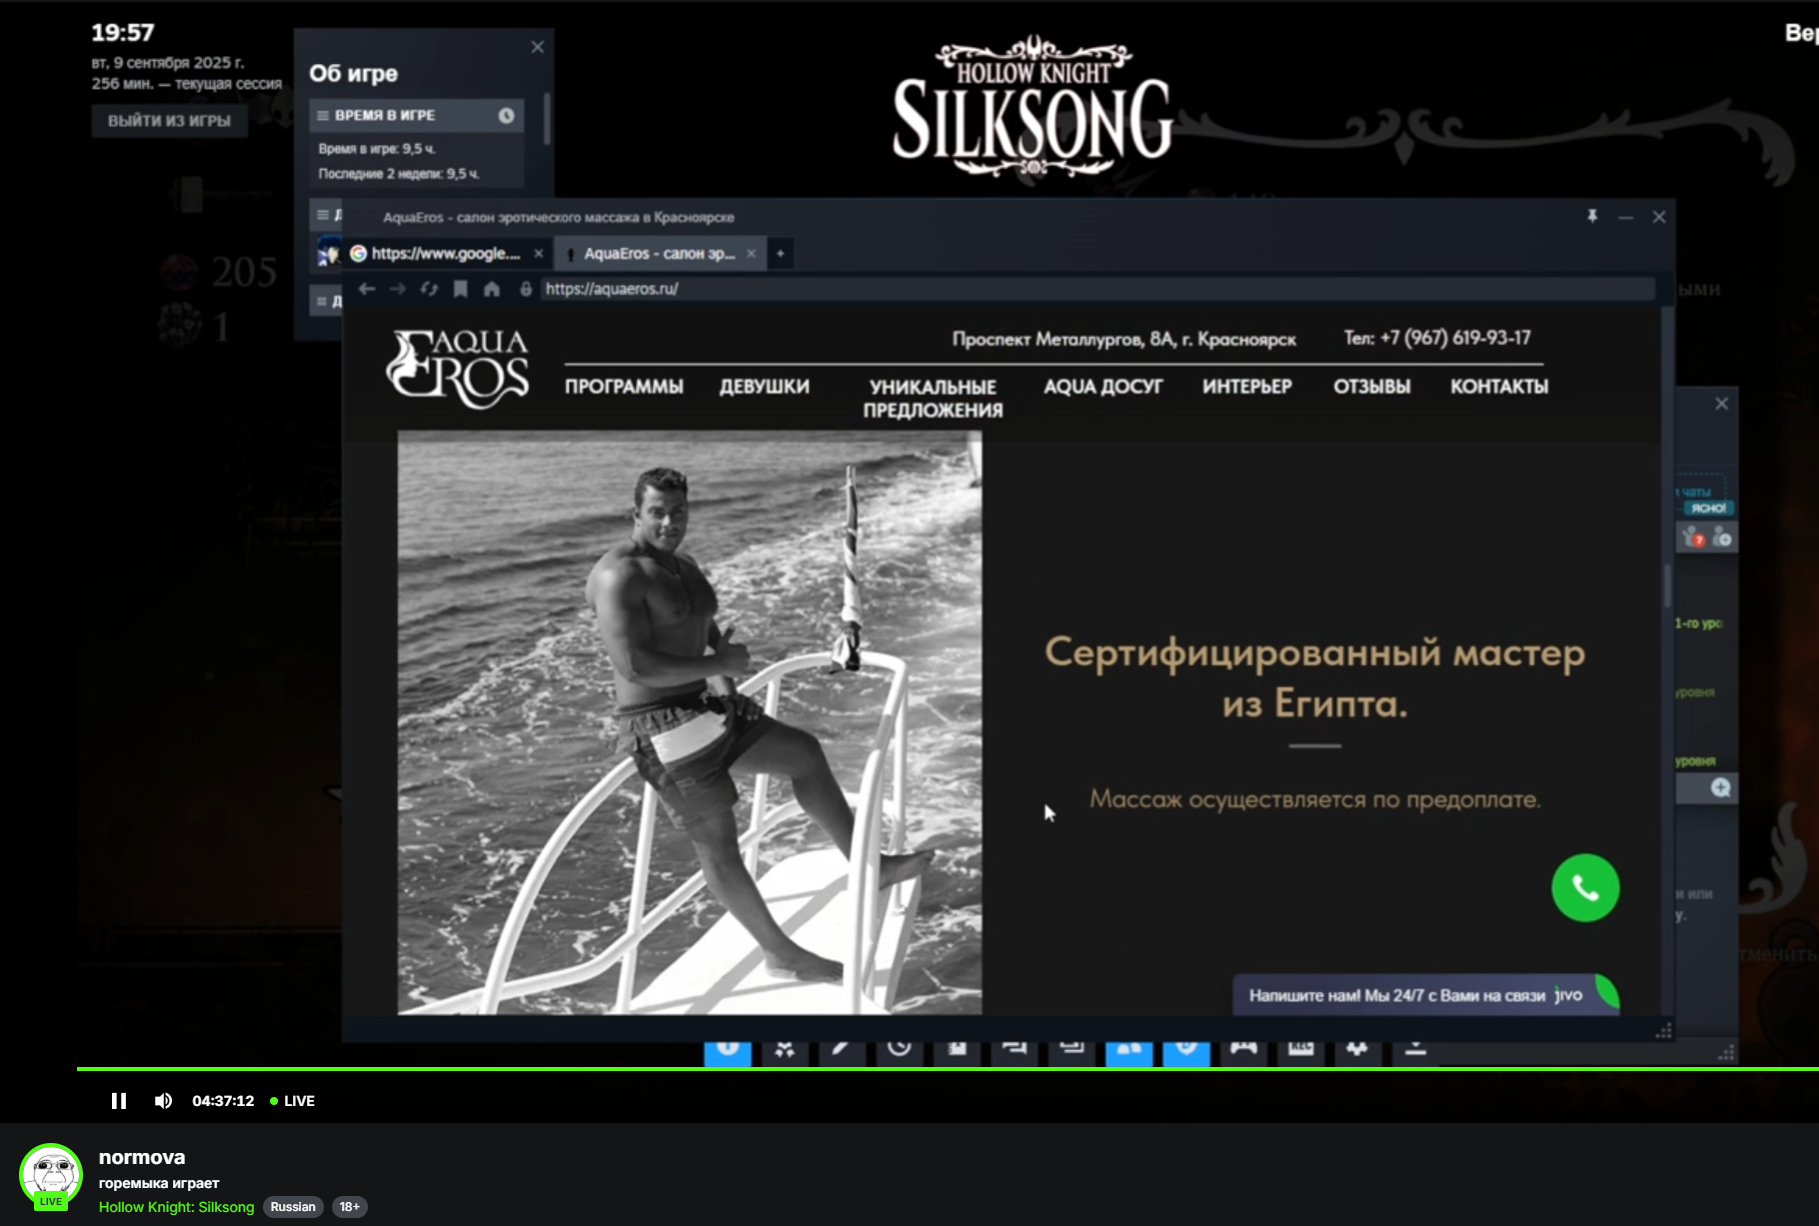
Task: Click the "горемыка играет" stream title
Action: point(159,1183)
